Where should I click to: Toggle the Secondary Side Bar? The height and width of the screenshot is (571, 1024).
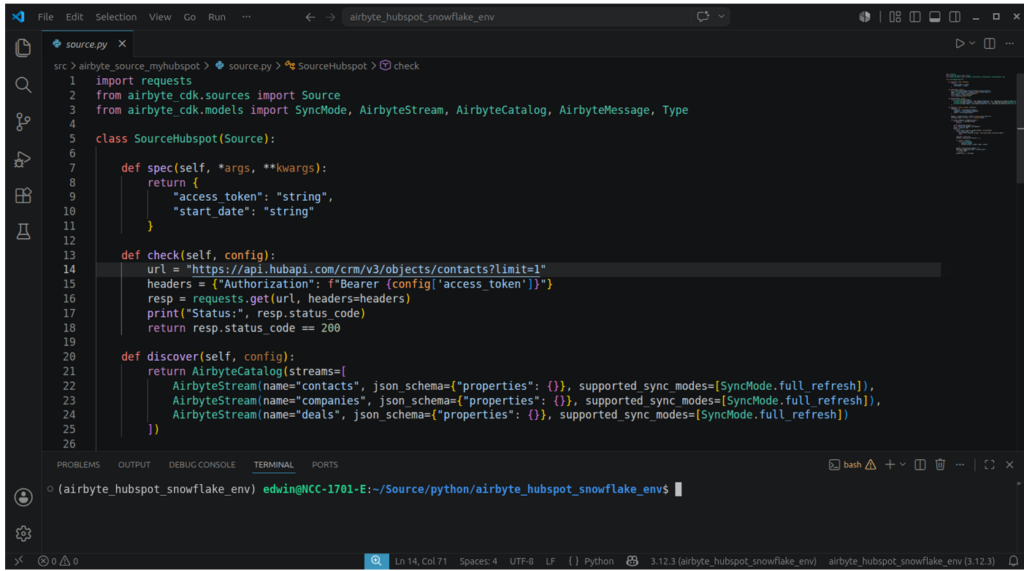[x=955, y=17]
